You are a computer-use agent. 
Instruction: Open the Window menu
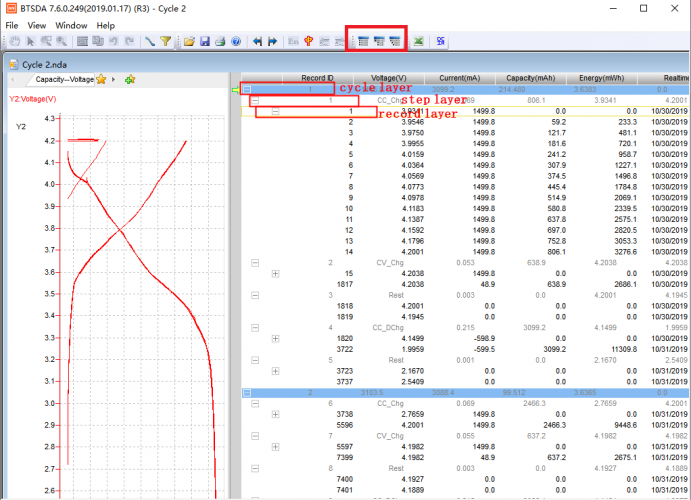tap(71, 26)
